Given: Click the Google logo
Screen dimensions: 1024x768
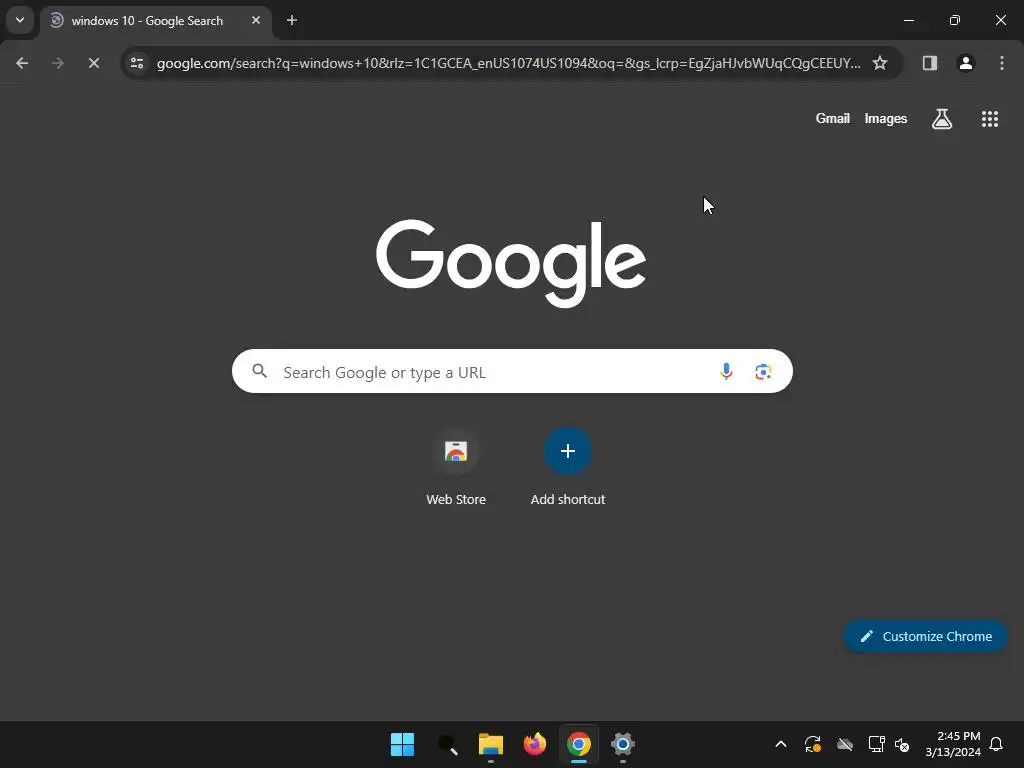Looking at the screenshot, I should [x=511, y=263].
